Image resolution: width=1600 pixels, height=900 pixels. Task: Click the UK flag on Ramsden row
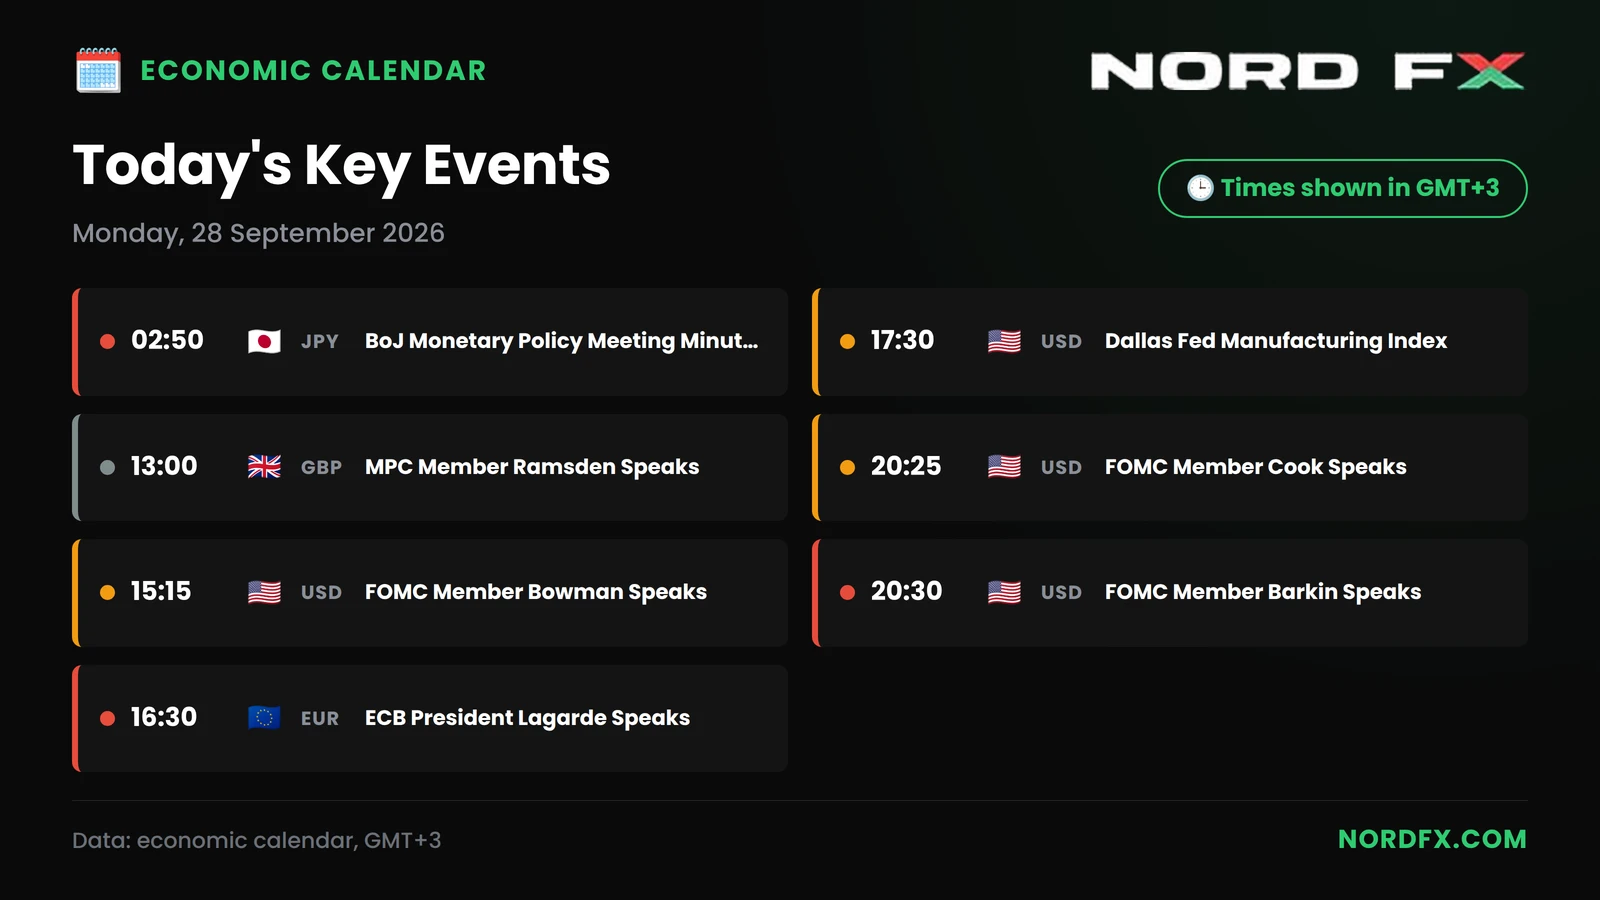(264, 467)
